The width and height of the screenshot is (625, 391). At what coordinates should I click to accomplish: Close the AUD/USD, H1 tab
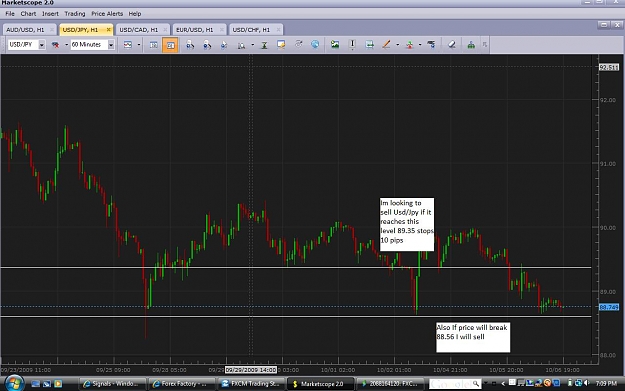point(52,29)
